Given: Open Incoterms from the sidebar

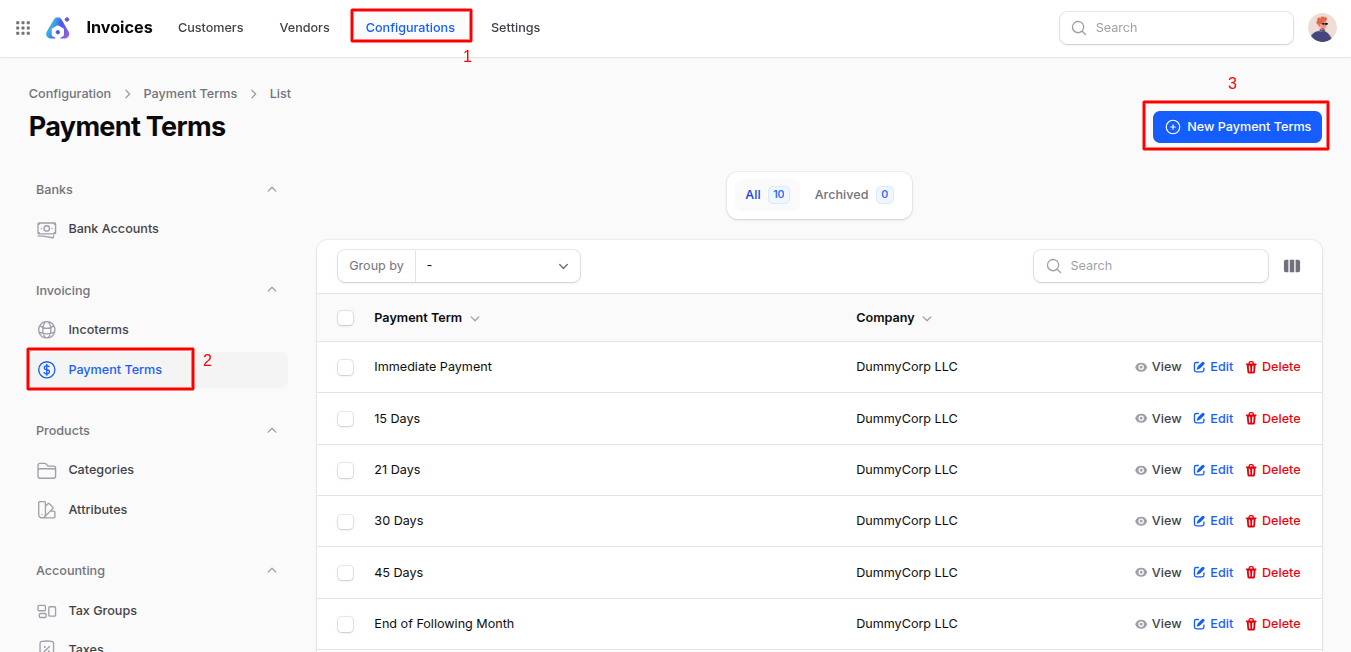Looking at the screenshot, I should pos(98,330).
